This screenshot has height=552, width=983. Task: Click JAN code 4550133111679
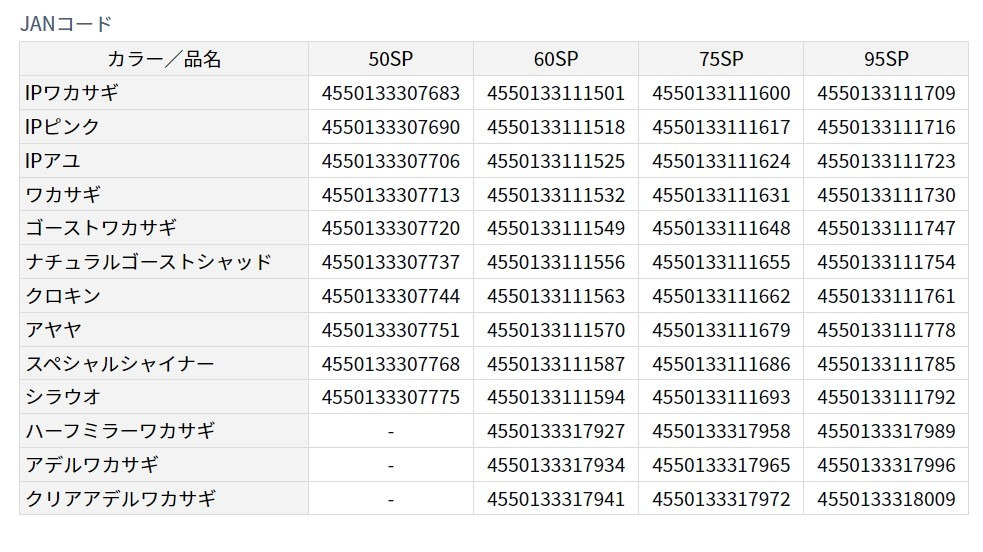(720, 330)
